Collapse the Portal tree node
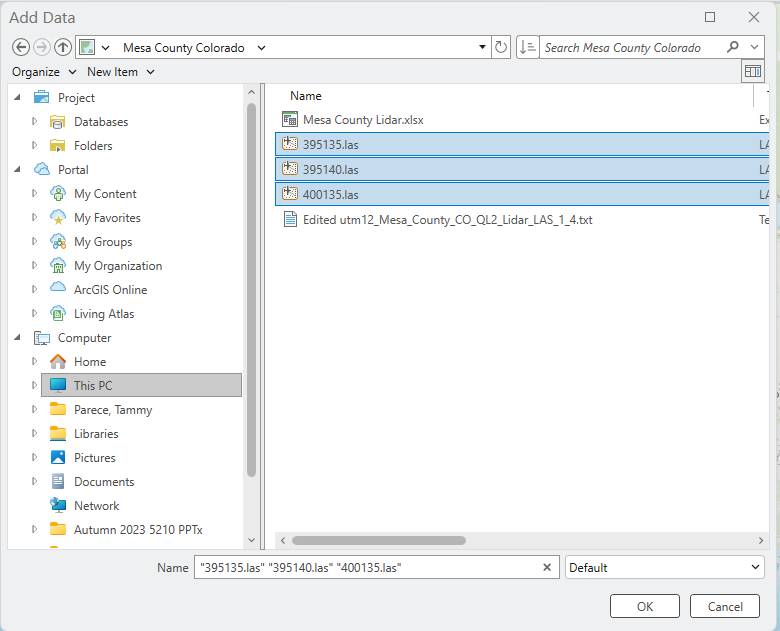The image size is (780, 631). (17, 169)
